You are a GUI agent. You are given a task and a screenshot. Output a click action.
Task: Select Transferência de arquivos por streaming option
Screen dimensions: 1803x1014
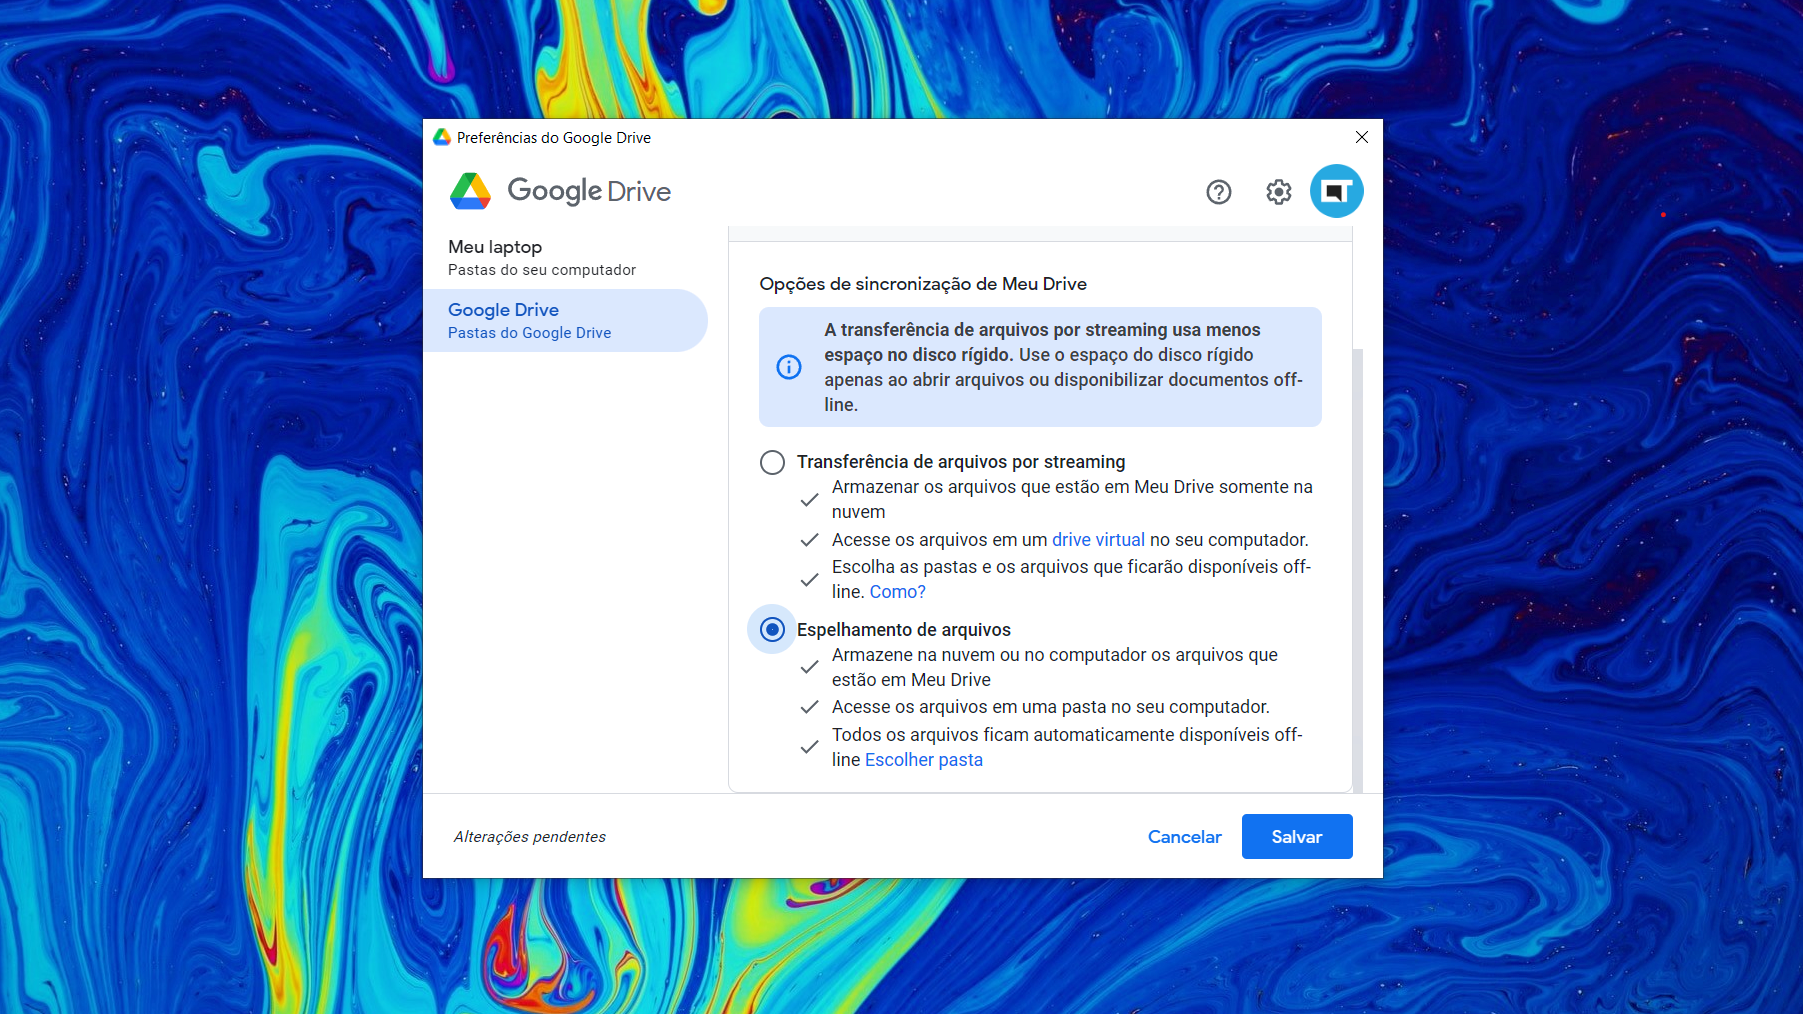(x=772, y=462)
